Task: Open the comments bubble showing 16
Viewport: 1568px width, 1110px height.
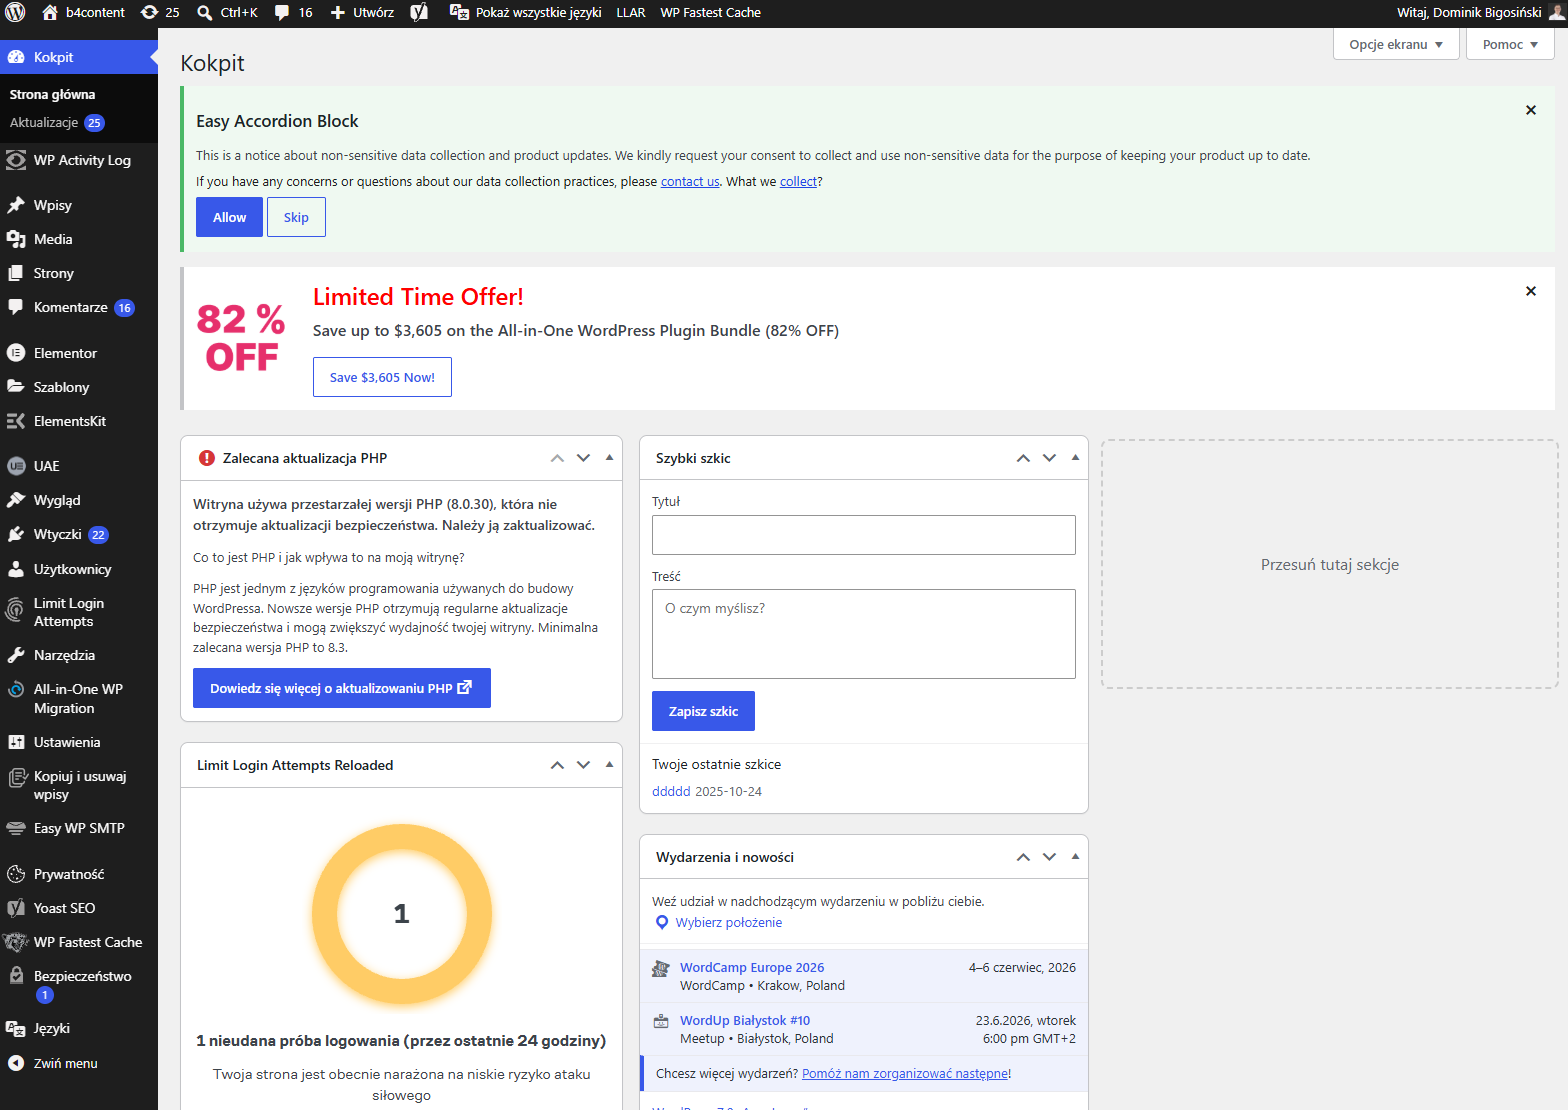Action: click(294, 12)
